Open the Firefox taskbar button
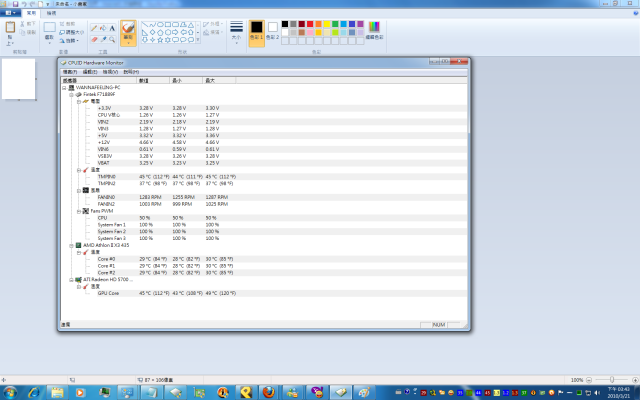The height and width of the screenshot is (400, 640). 268,392
